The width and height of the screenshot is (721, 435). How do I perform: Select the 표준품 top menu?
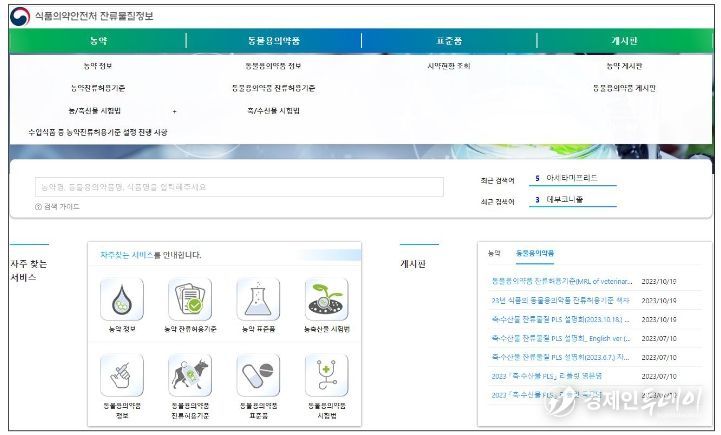(449, 40)
